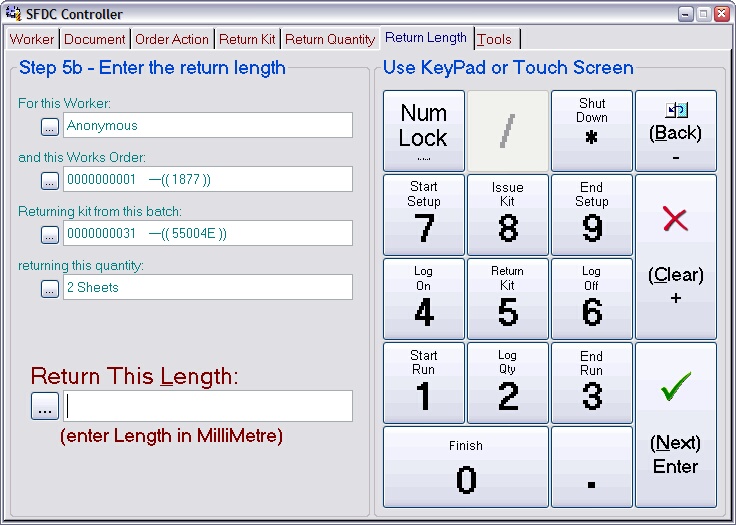Open the Worker tab
The height and width of the screenshot is (525, 736).
click(32, 39)
